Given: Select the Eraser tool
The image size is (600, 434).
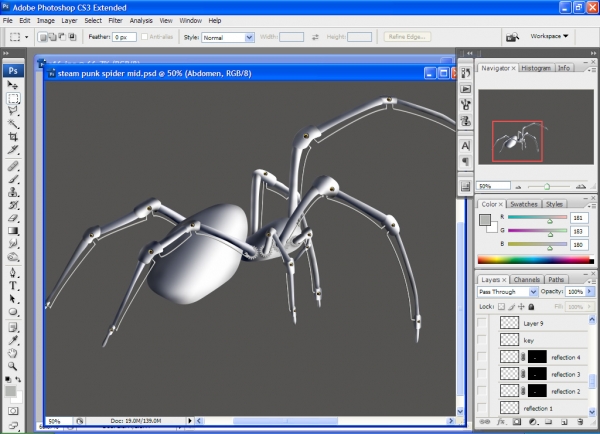Looking at the screenshot, I should click(13, 218).
